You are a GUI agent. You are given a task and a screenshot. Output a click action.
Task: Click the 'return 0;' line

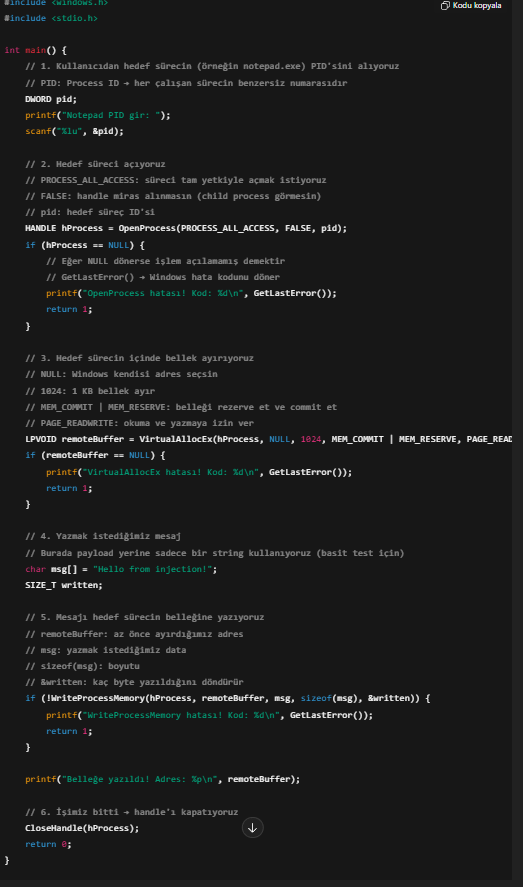(48, 844)
